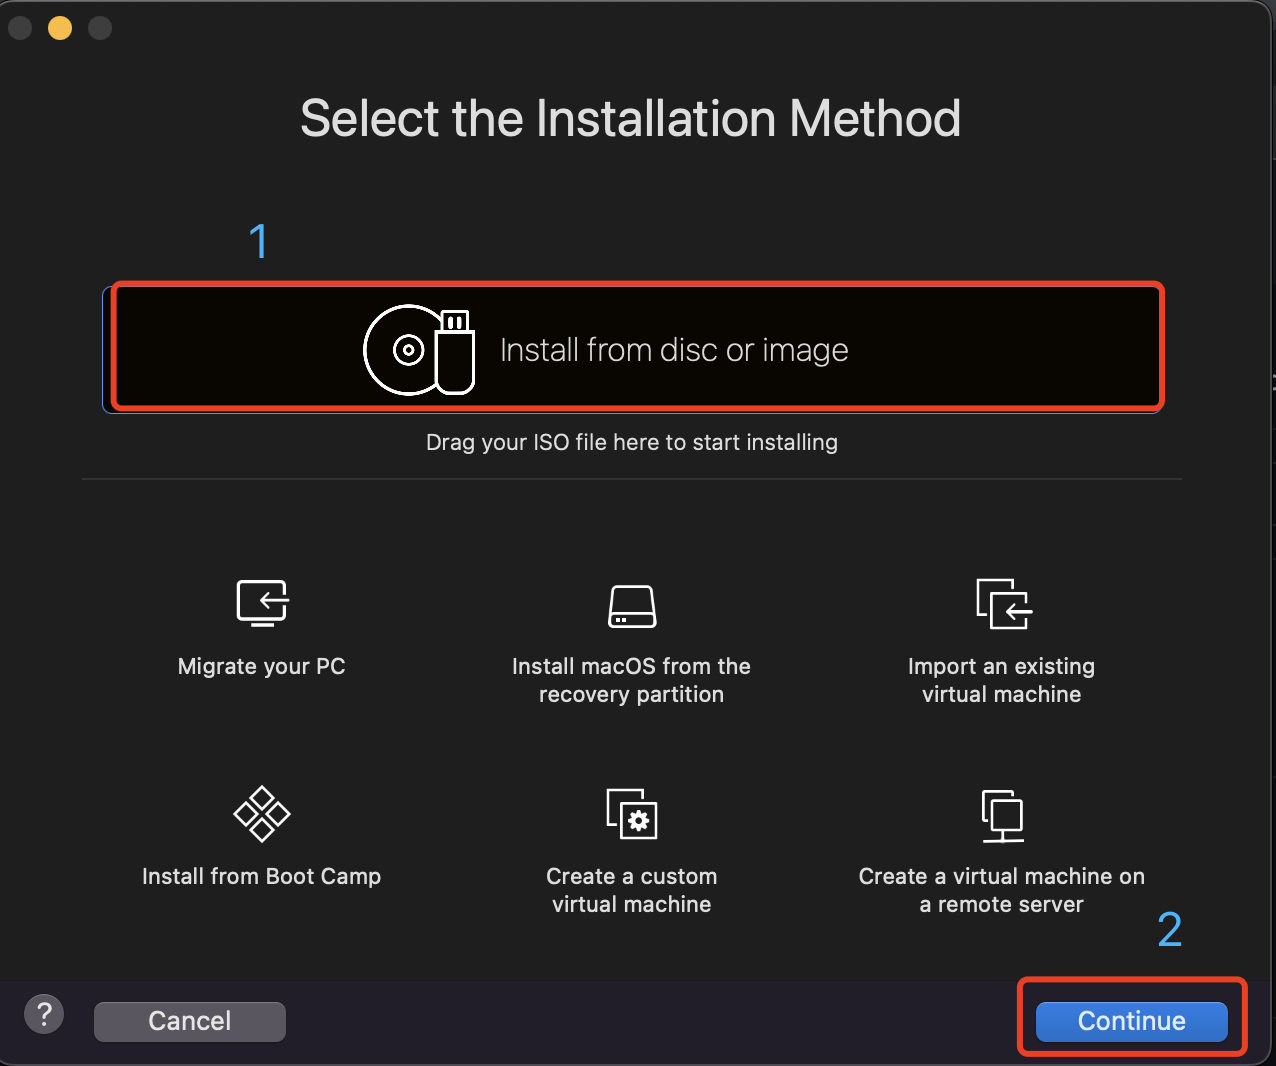Screen dimensions: 1276x1066
Task: Click the Cancel button
Action: [190, 1021]
